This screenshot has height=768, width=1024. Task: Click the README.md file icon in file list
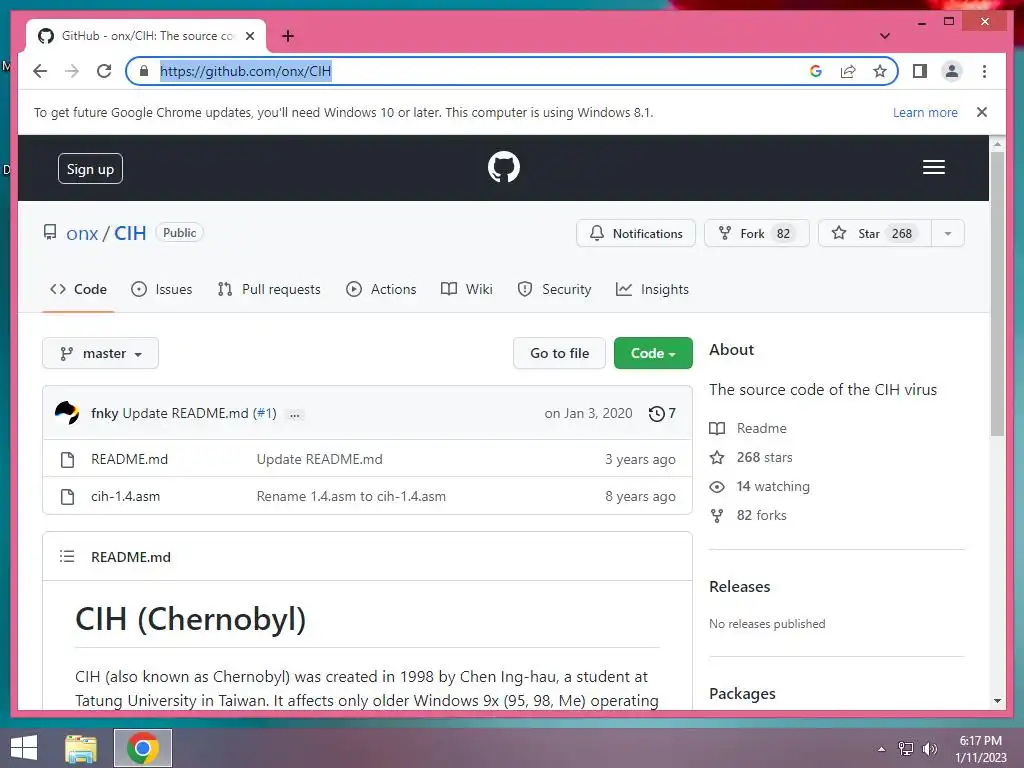(x=67, y=460)
